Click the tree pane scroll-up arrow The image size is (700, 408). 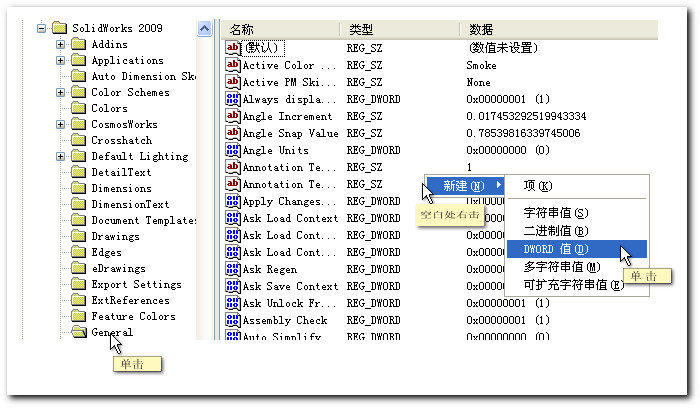[204, 29]
